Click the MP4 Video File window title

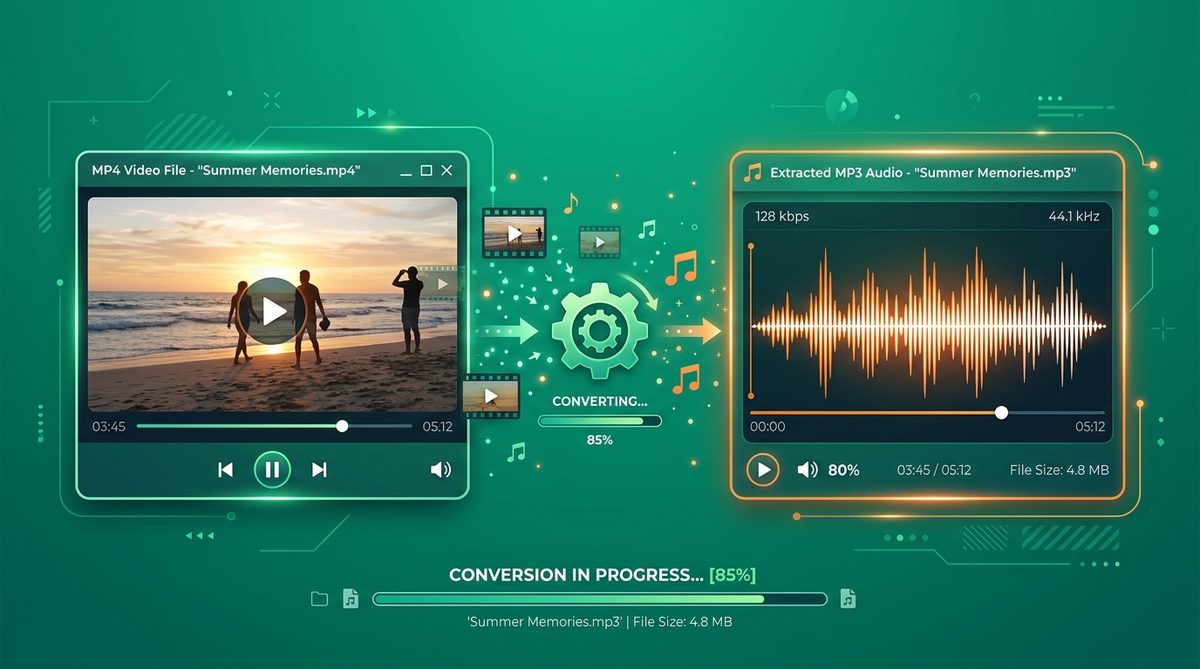(226, 171)
